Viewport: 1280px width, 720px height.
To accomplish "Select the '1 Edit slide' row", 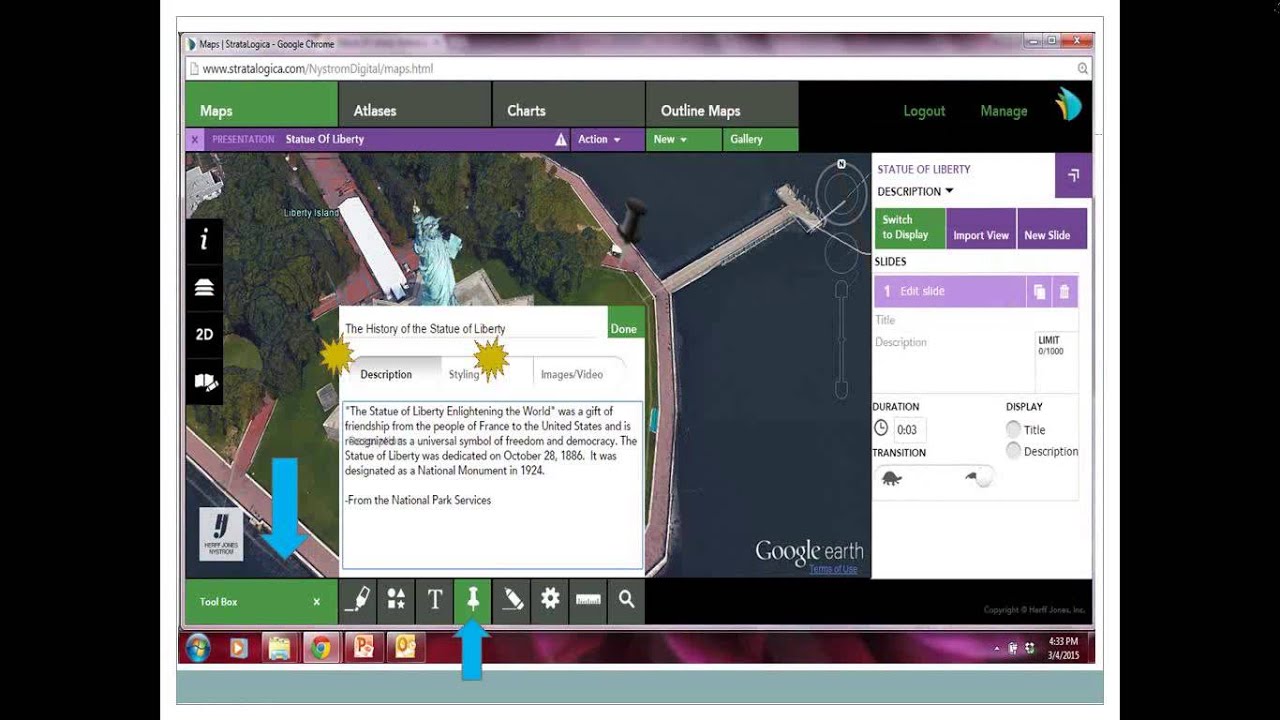I will (951, 291).
